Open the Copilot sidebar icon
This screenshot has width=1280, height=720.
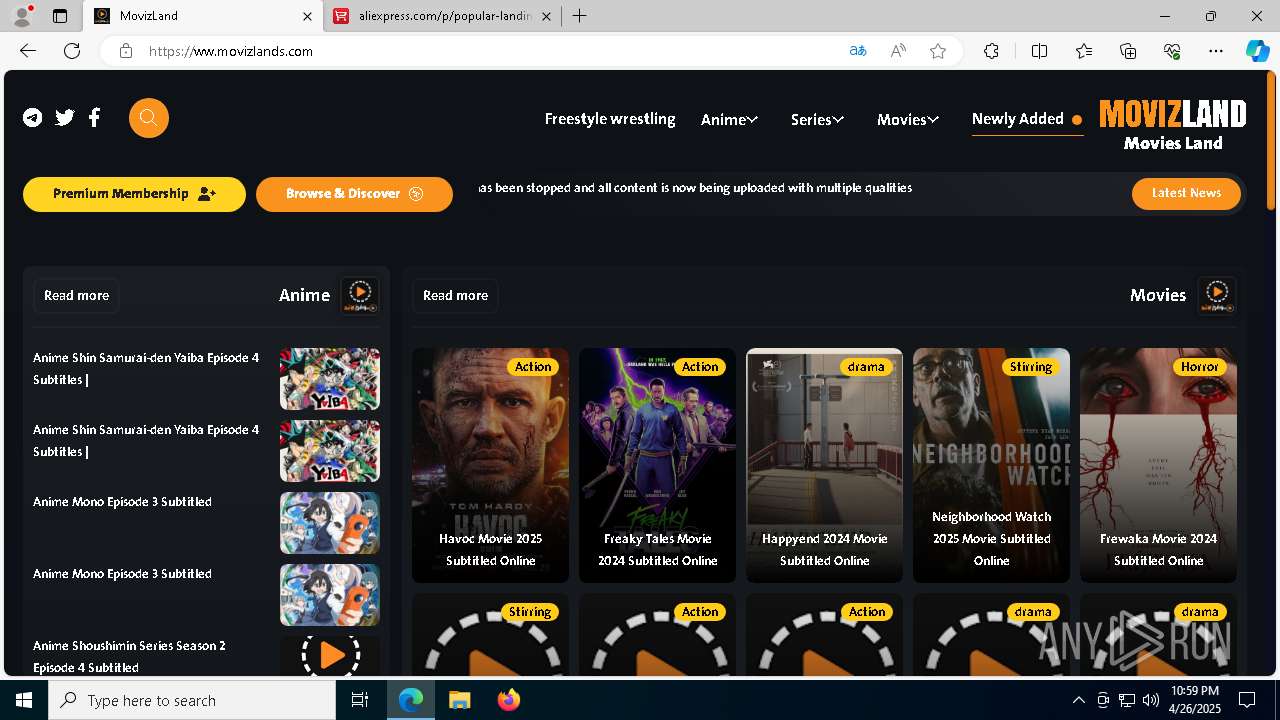1258,51
